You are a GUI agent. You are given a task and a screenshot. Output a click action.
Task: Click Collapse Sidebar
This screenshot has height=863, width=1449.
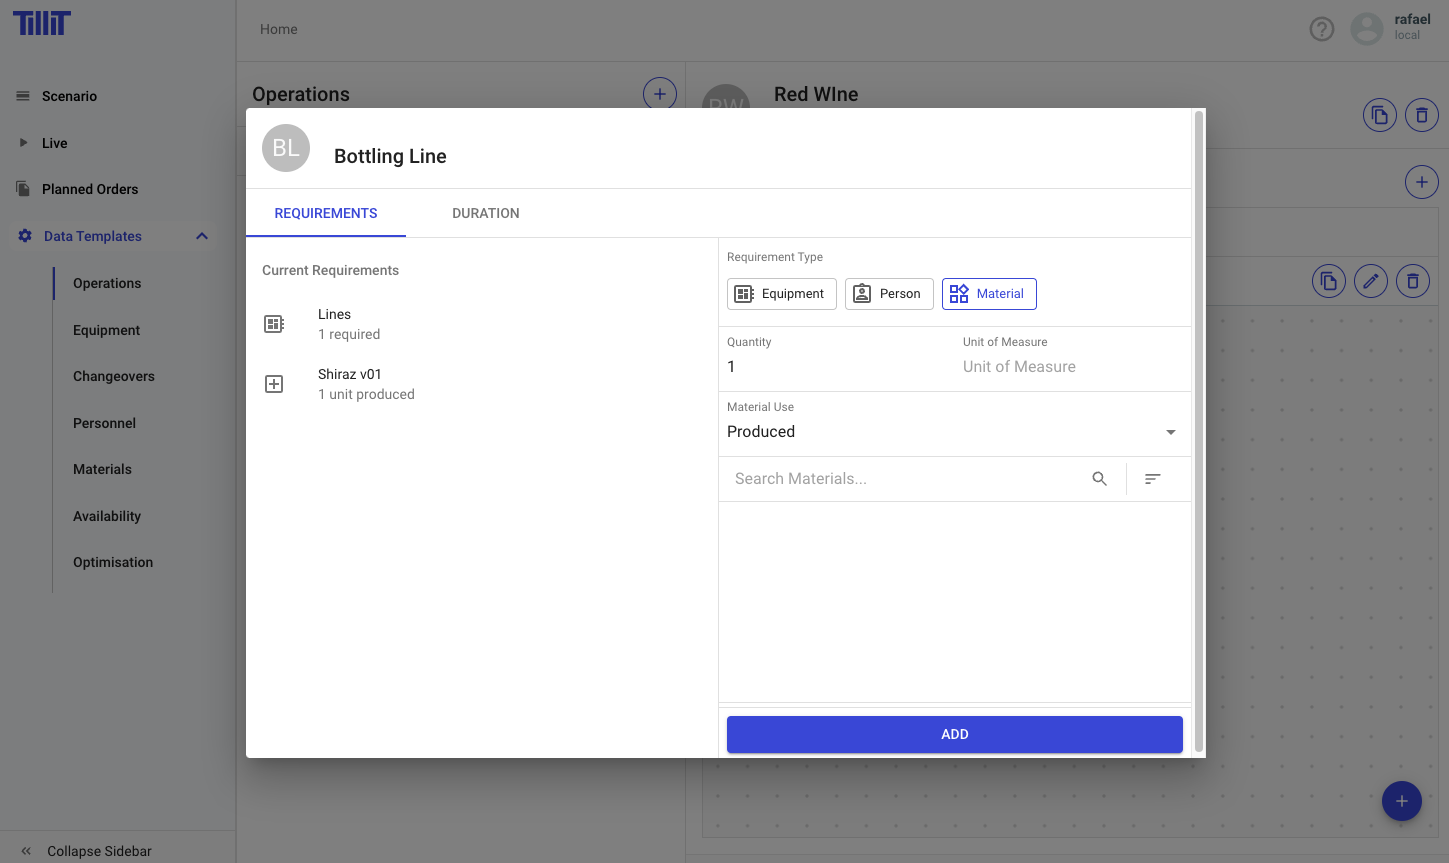click(x=98, y=851)
